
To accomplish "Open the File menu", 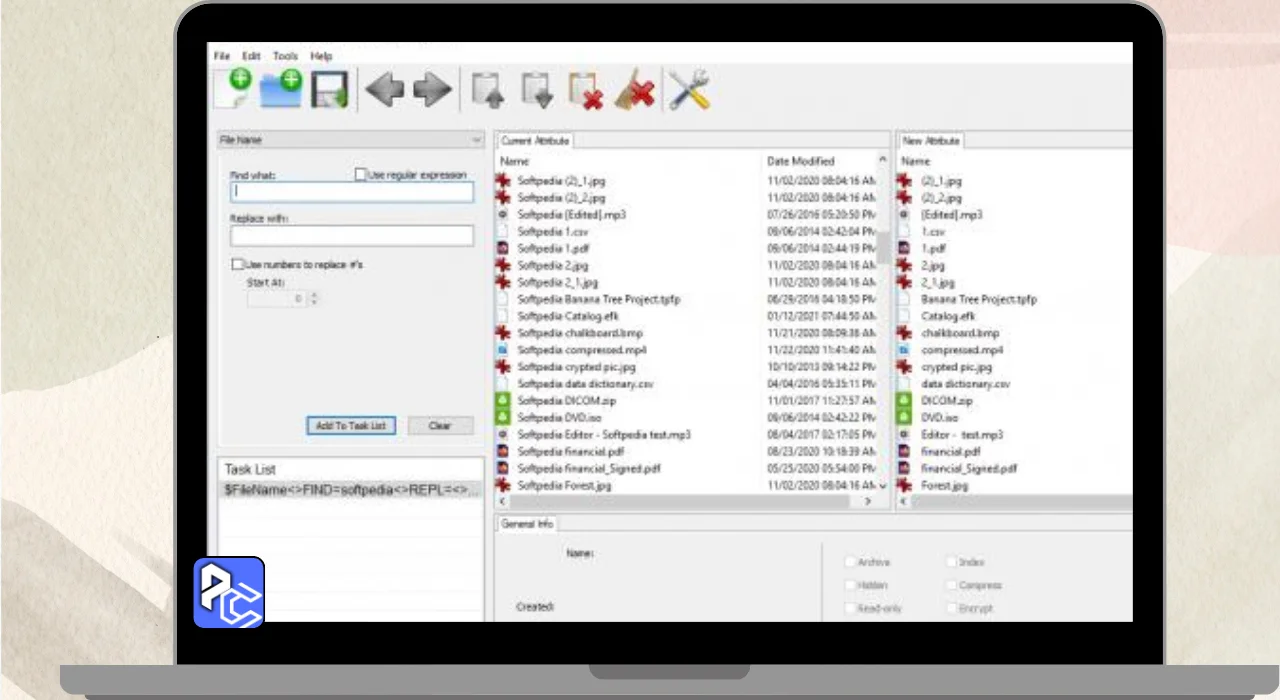I will [222, 57].
